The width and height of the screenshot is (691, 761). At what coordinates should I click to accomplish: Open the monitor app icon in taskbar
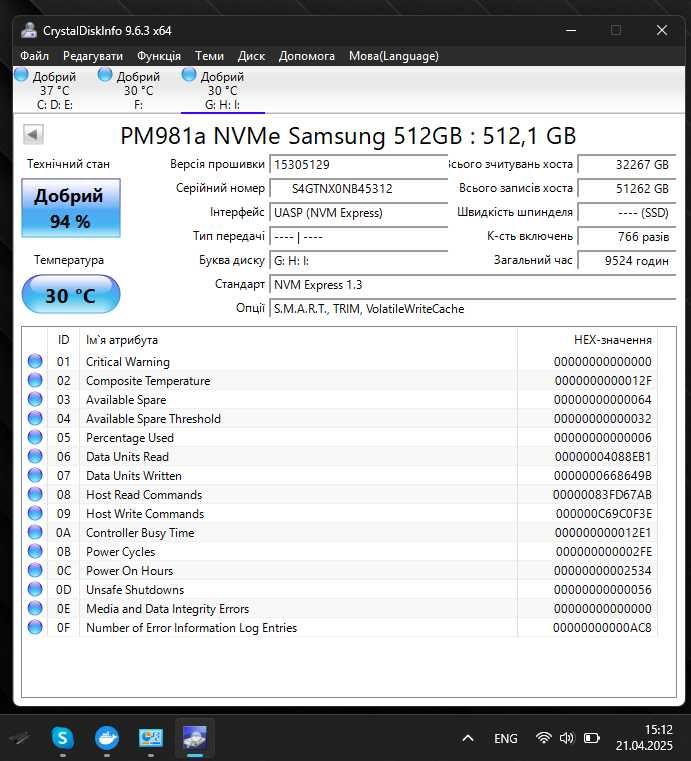[151, 738]
